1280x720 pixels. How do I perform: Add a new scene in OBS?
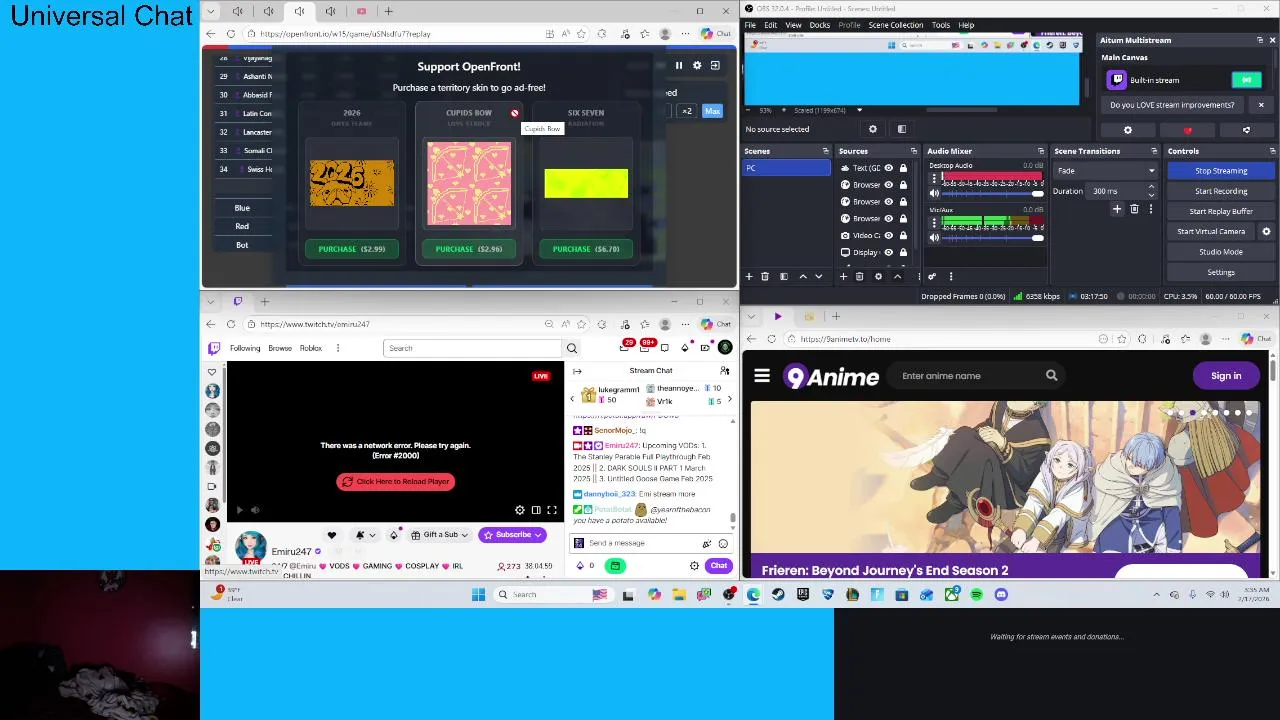point(749,276)
